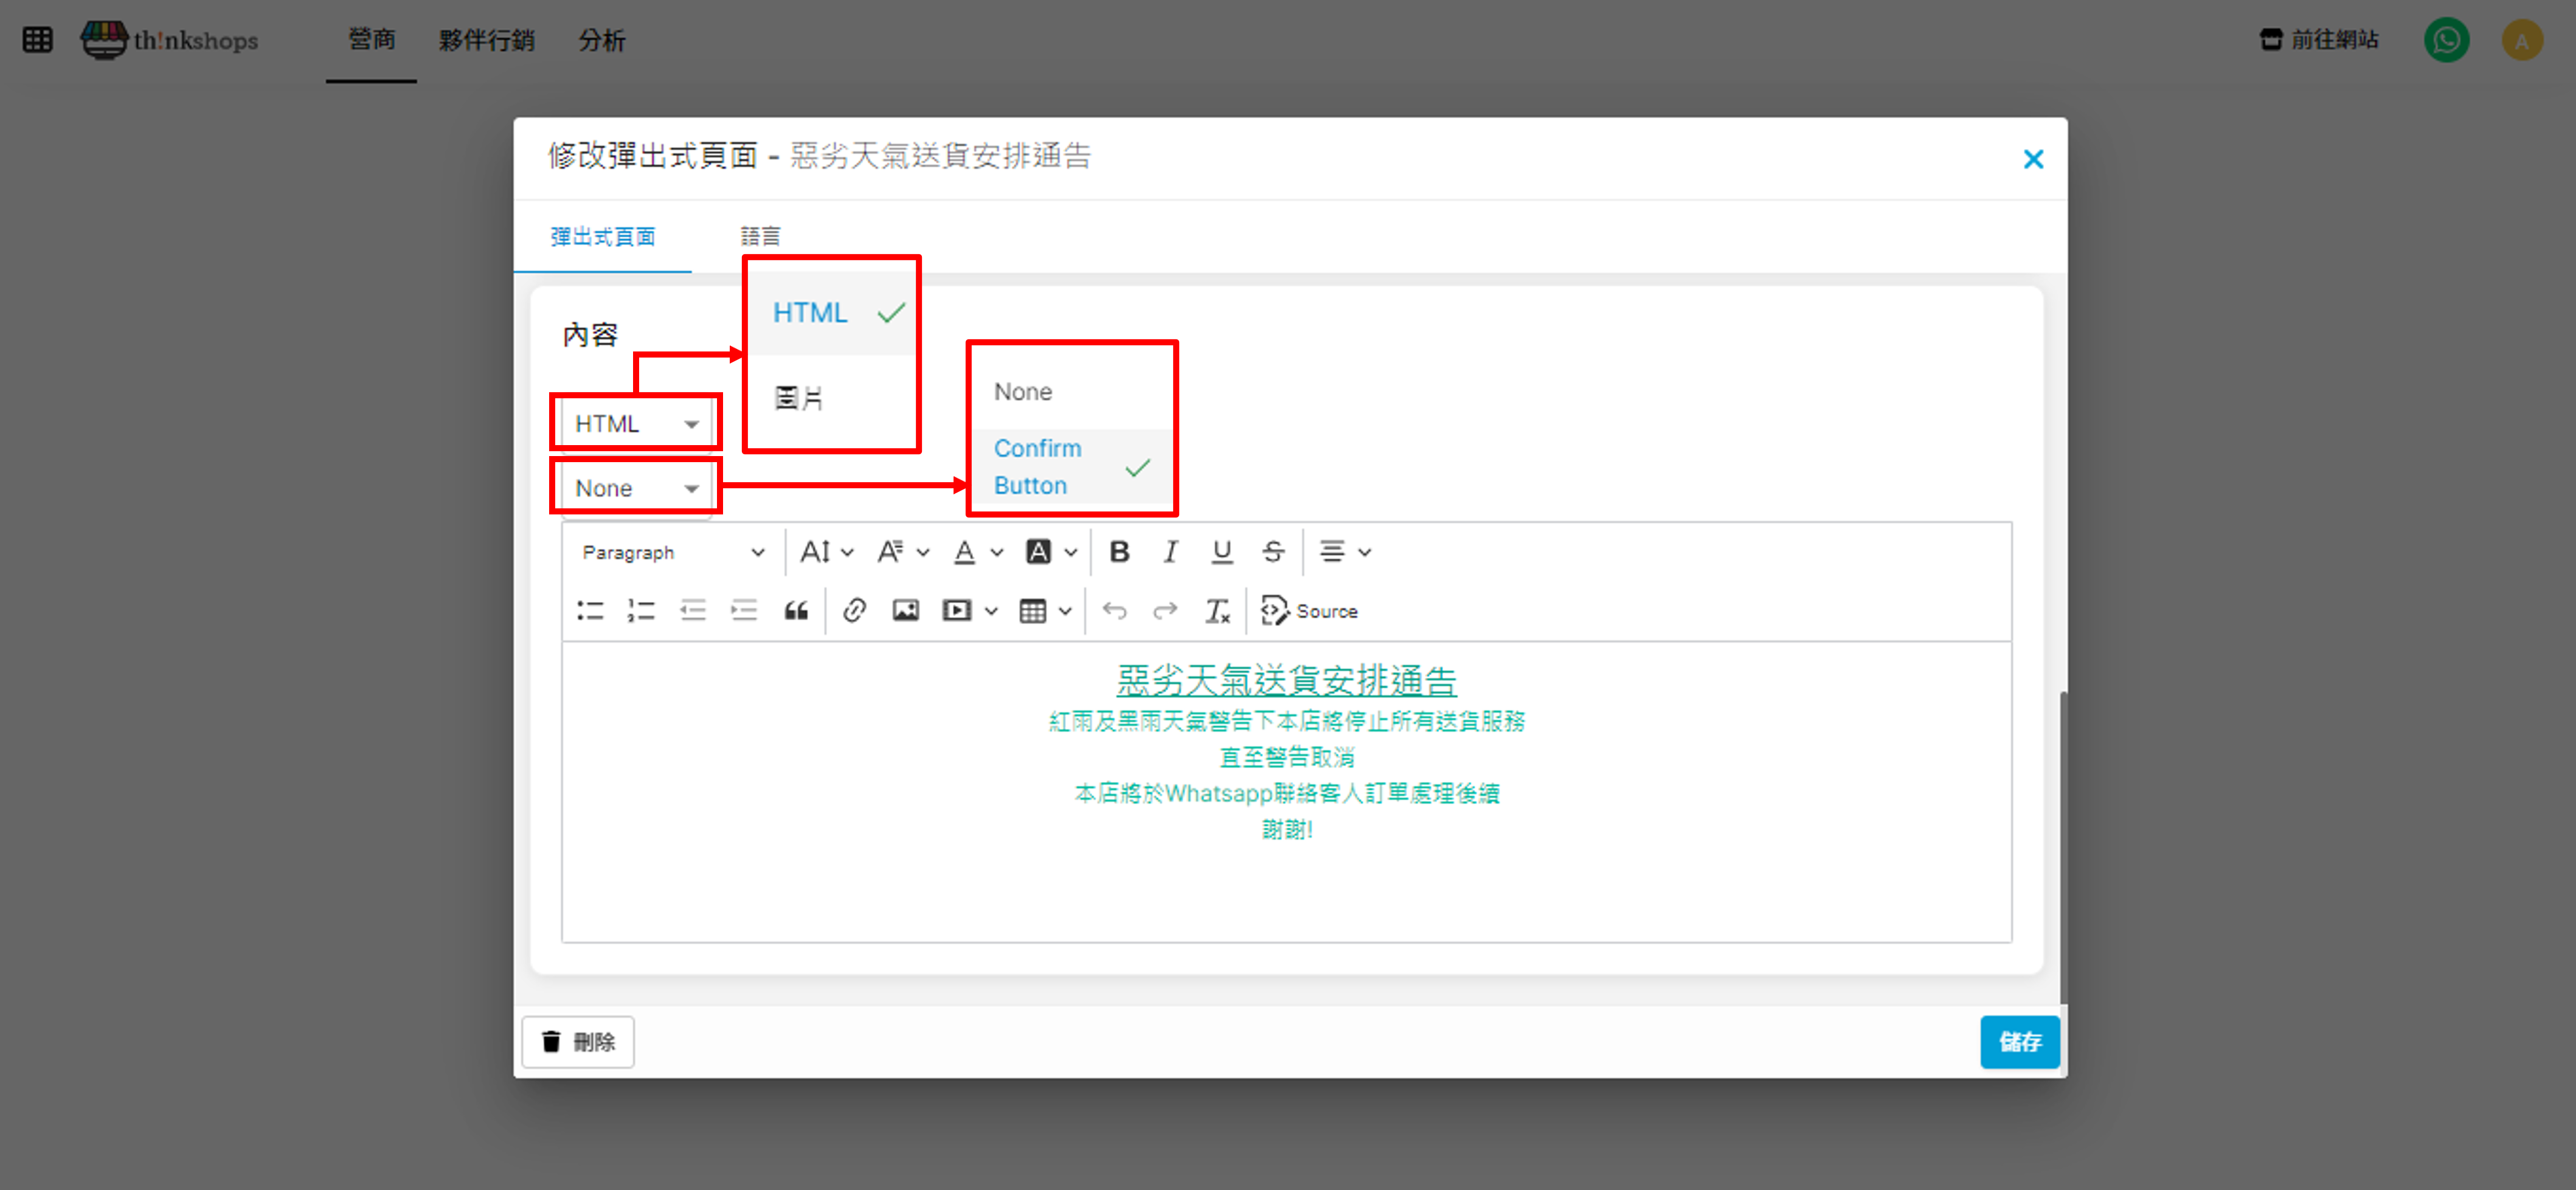
Task: Insert a hyperlink using link icon
Action: (853, 611)
